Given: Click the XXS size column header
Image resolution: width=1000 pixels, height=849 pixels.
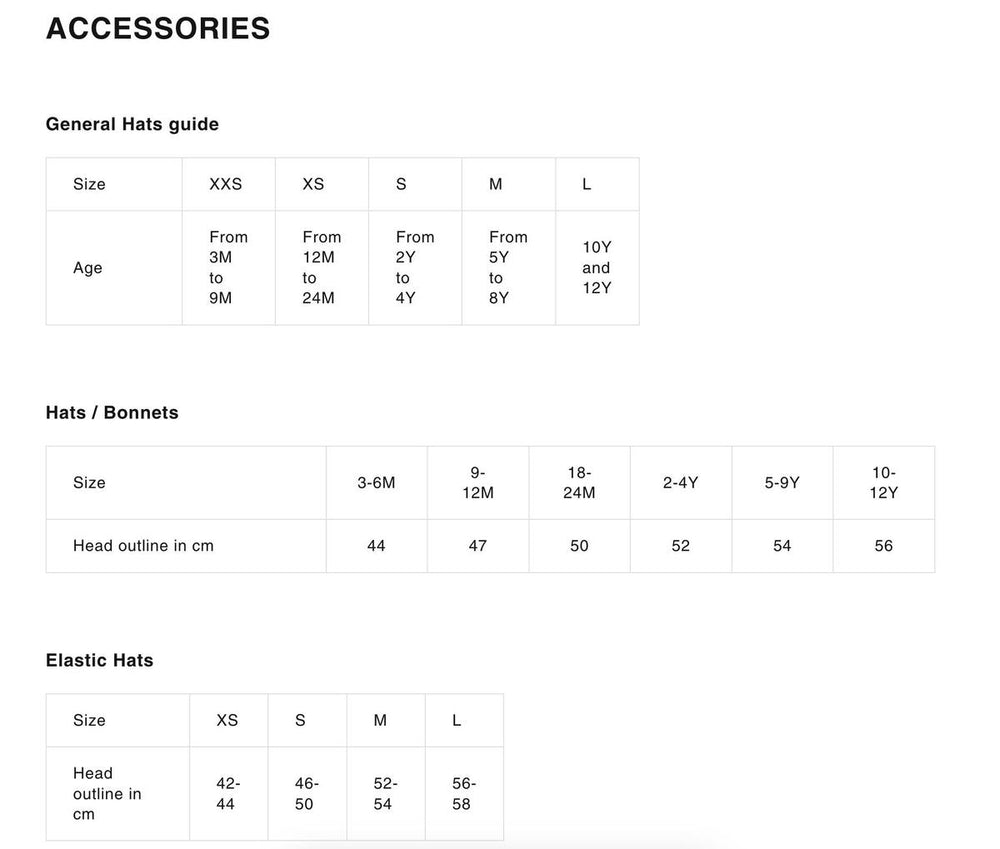Looking at the screenshot, I should [x=226, y=184].
